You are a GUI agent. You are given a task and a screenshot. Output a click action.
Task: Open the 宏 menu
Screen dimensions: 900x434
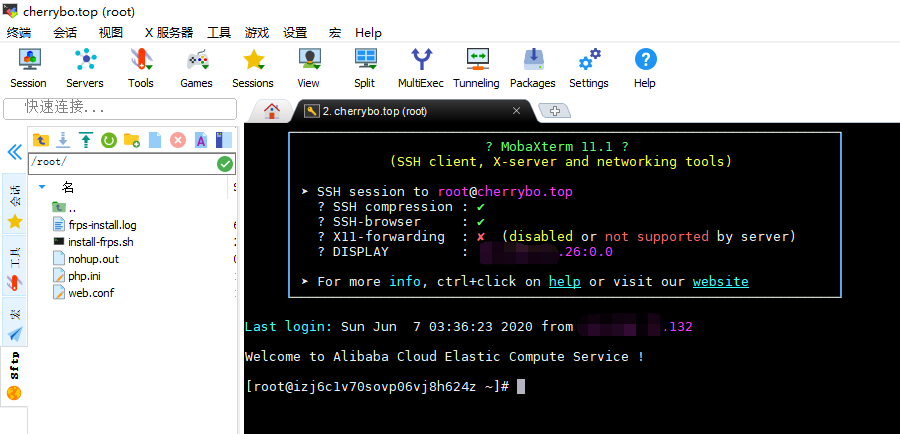pos(335,33)
